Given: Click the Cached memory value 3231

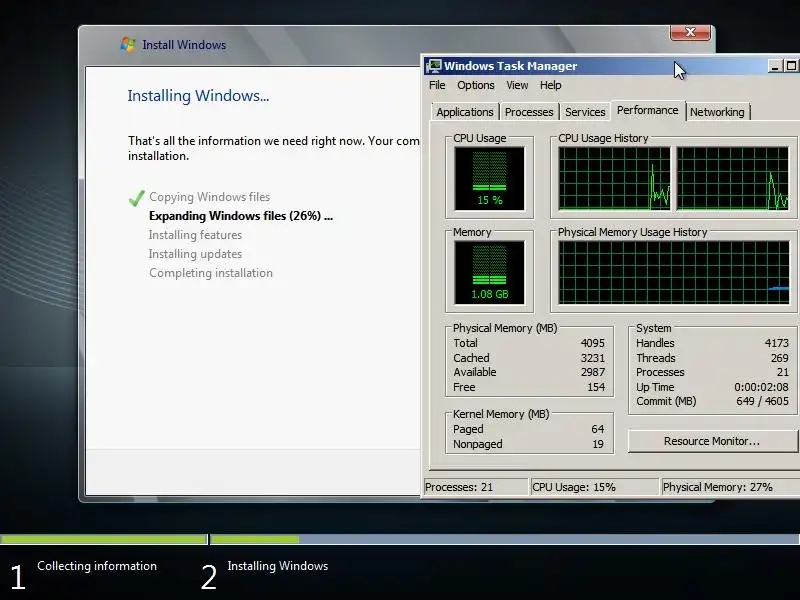Looking at the screenshot, I should pos(592,358).
